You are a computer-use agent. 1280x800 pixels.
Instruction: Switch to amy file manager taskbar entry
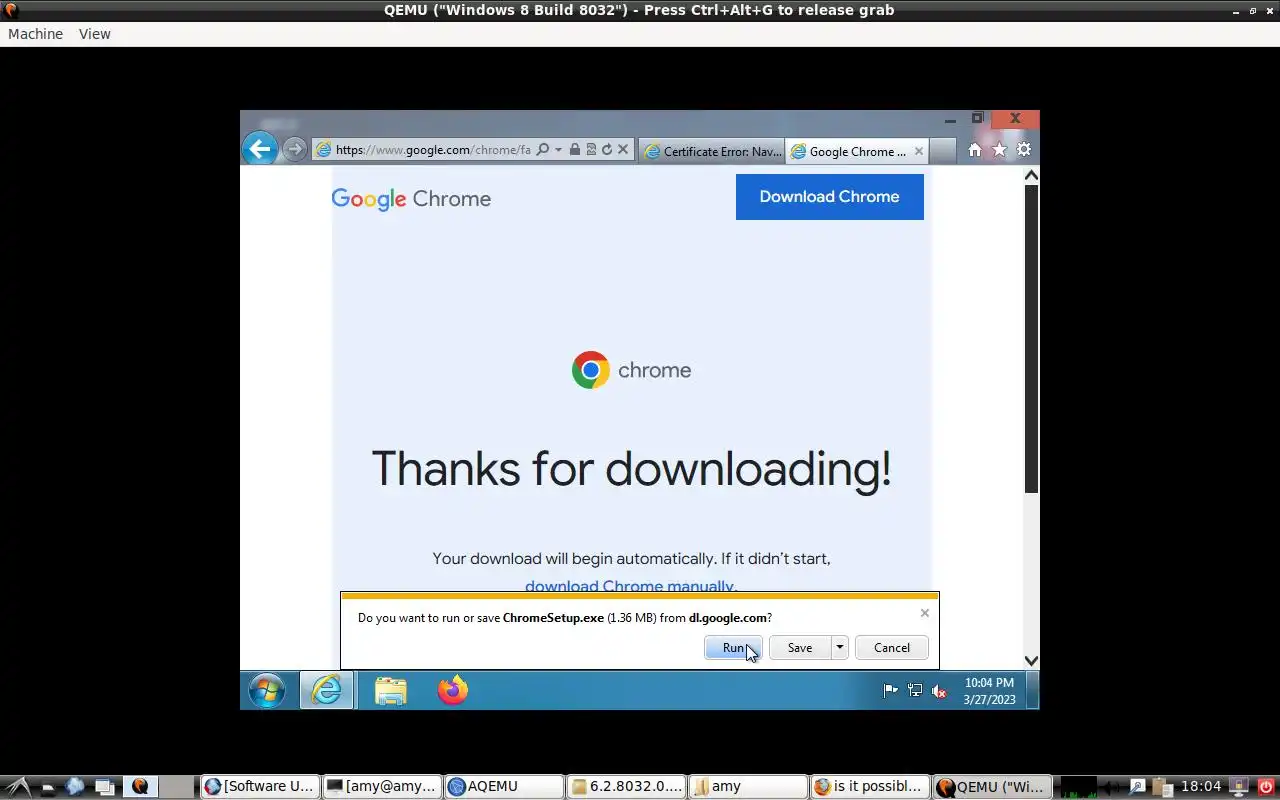click(x=748, y=787)
